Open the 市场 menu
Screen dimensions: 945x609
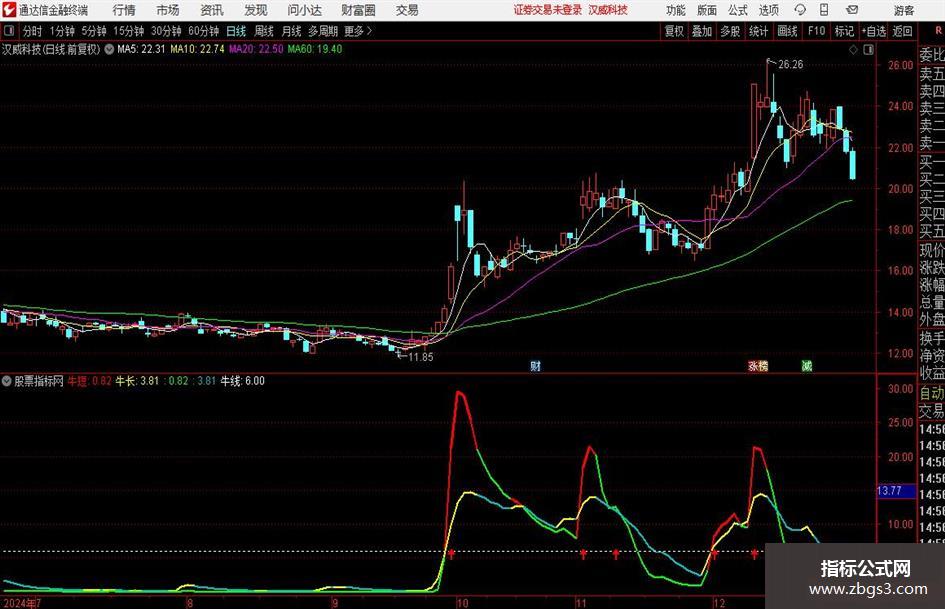pyautogui.click(x=168, y=10)
